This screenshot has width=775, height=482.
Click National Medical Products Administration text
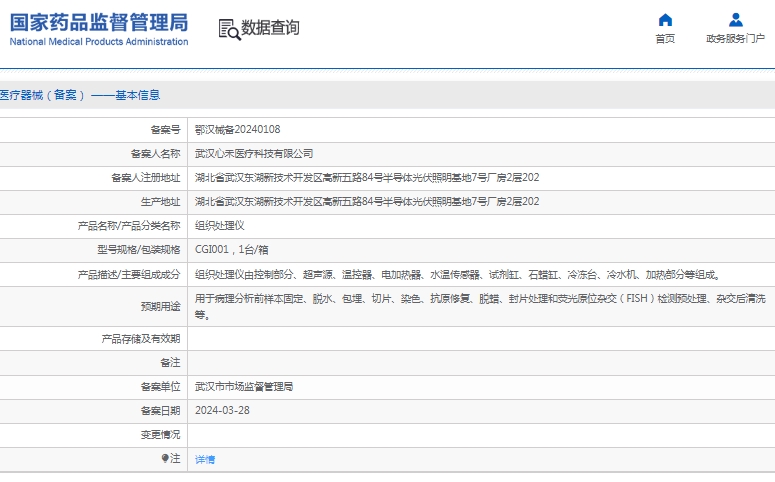[99, 42]
